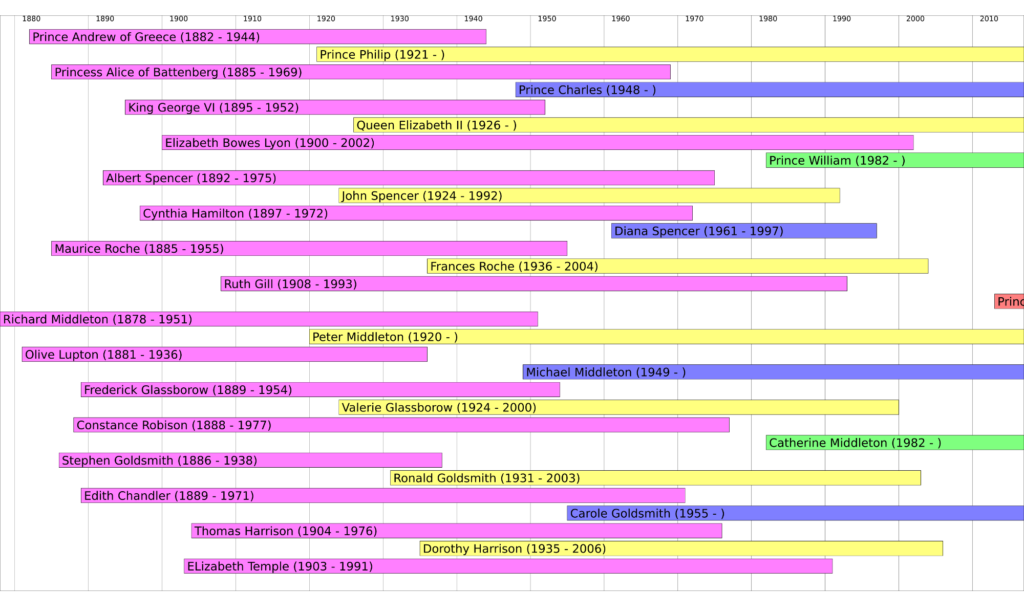Select Maurice Roche (1885 - 1955) bar
This screenshot has height=614, width=1024.
click(310, 248)
